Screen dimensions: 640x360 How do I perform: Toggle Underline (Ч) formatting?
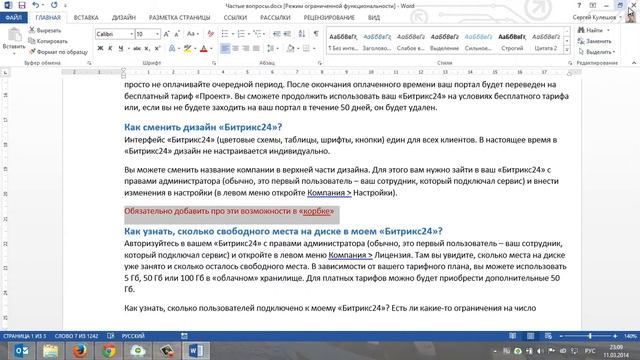[121, 49]
